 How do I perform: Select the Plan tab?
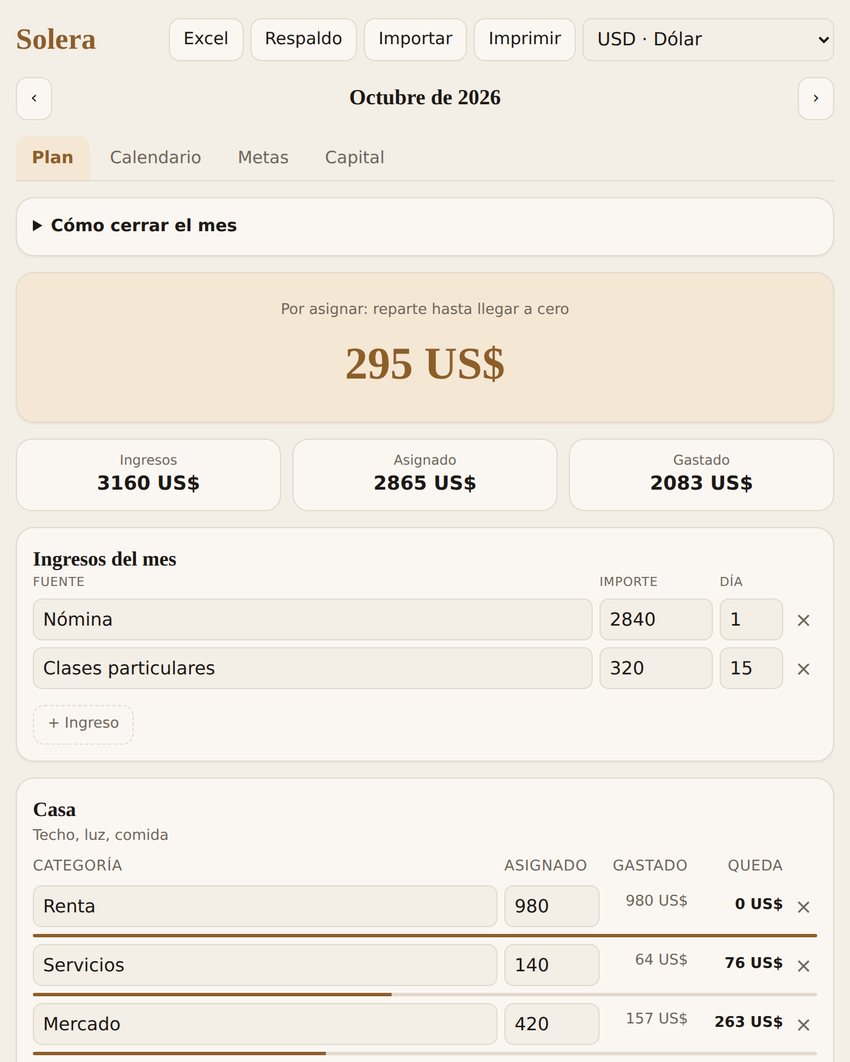point(53,157)
